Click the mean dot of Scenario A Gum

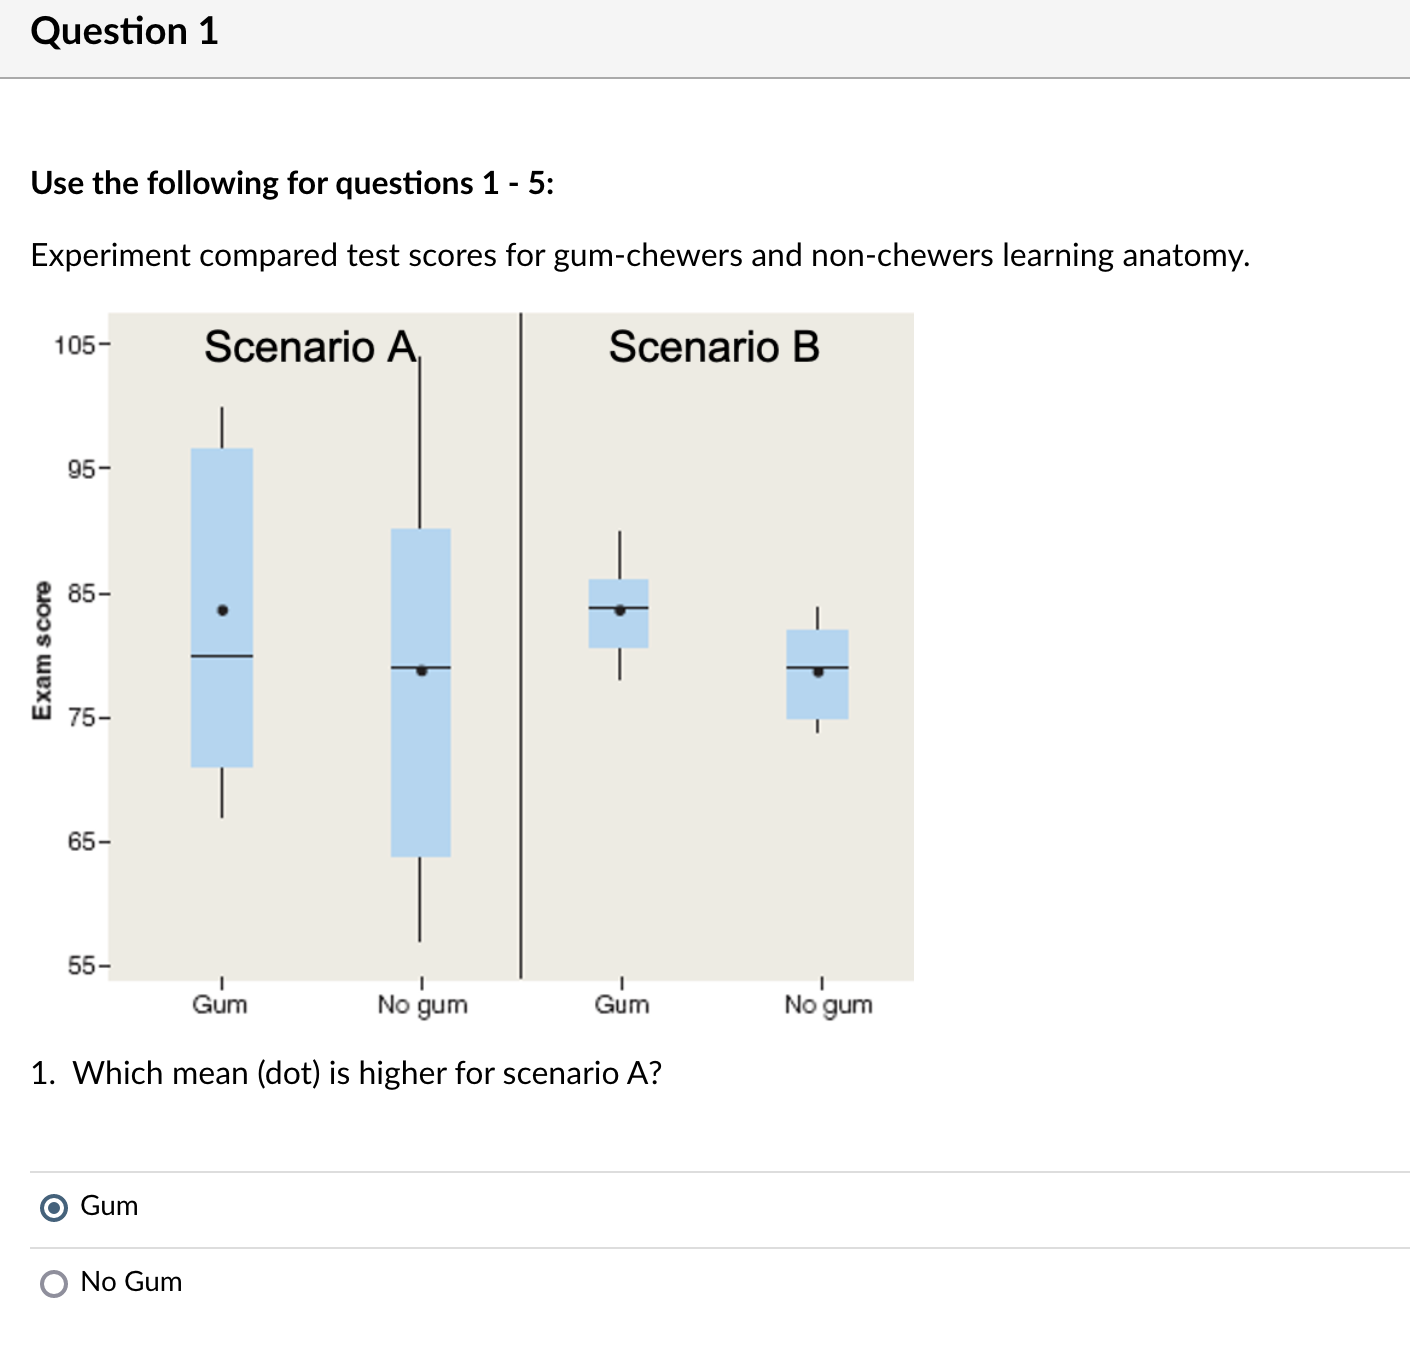(223, 610)
